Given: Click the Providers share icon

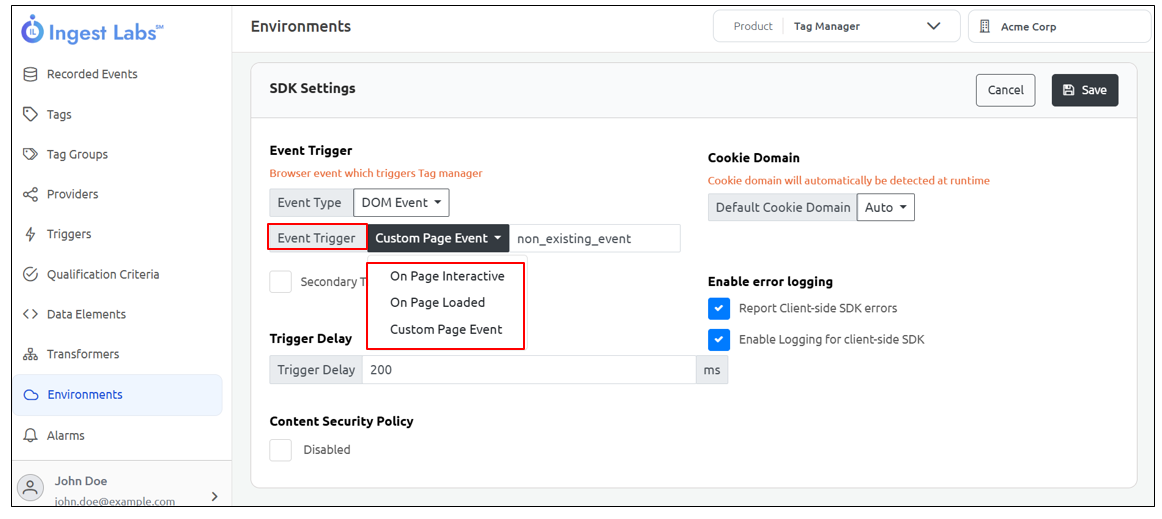Looking at the screenshot, I should [x=30, y=194].
